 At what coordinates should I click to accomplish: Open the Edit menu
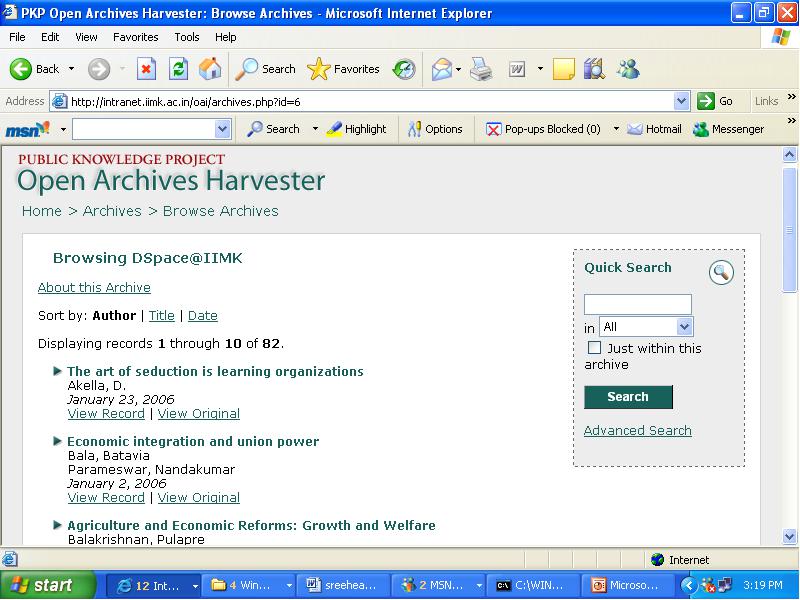click(x=50, y=37)
